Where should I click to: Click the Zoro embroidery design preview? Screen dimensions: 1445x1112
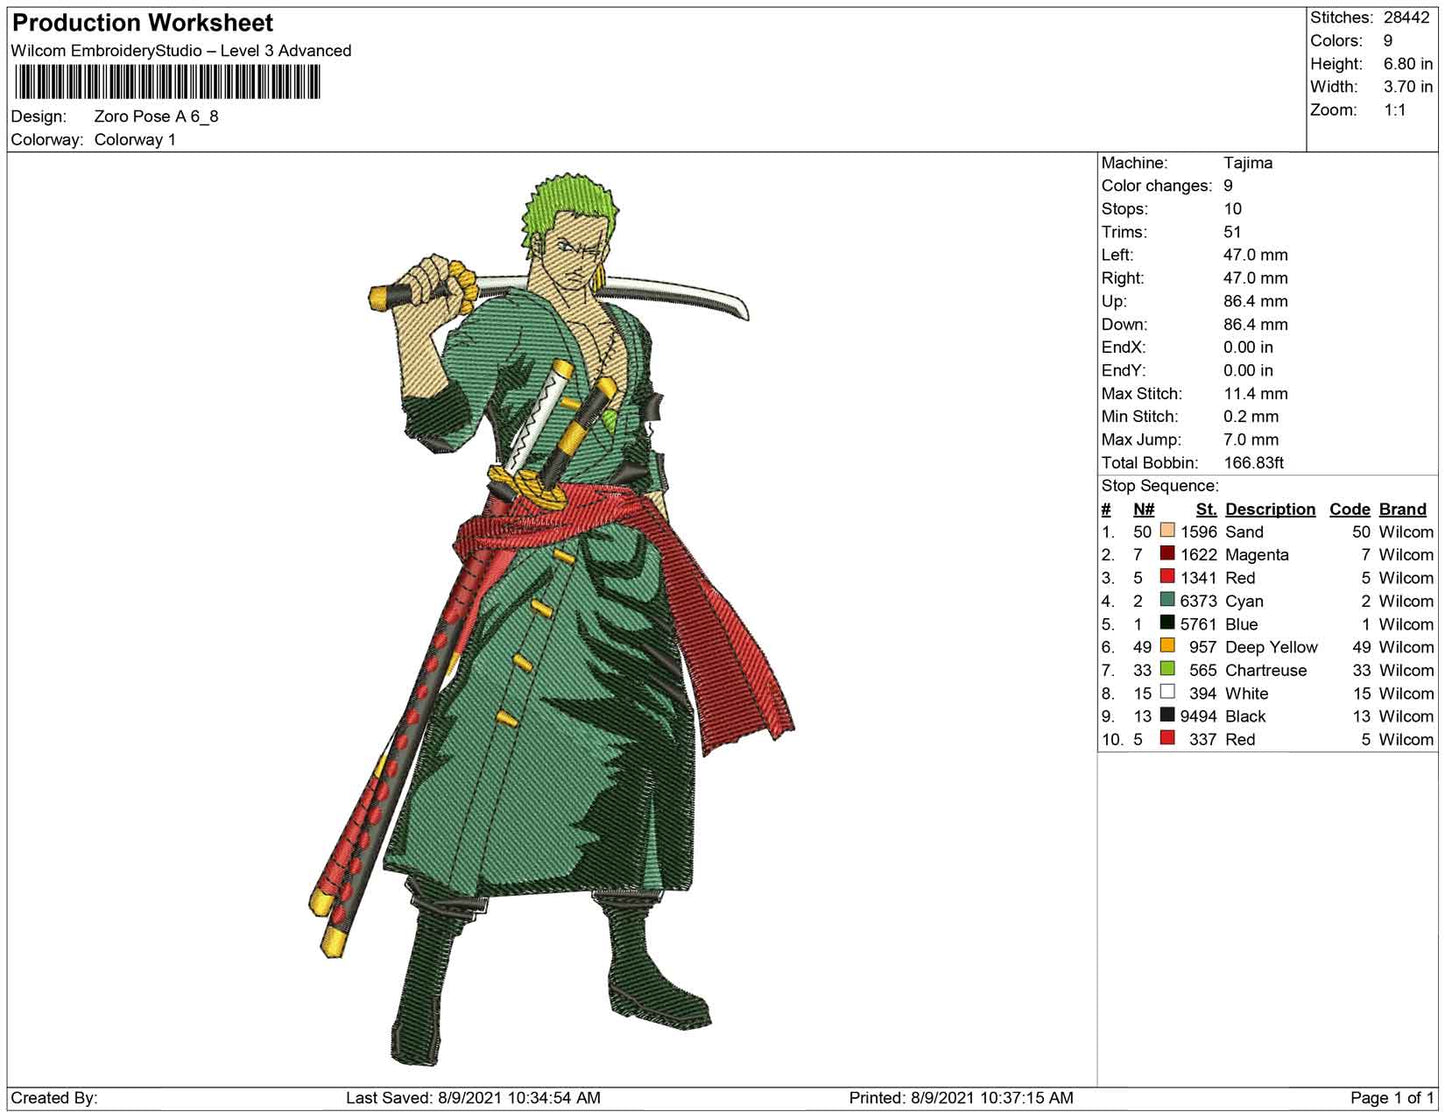click(553, 620)
